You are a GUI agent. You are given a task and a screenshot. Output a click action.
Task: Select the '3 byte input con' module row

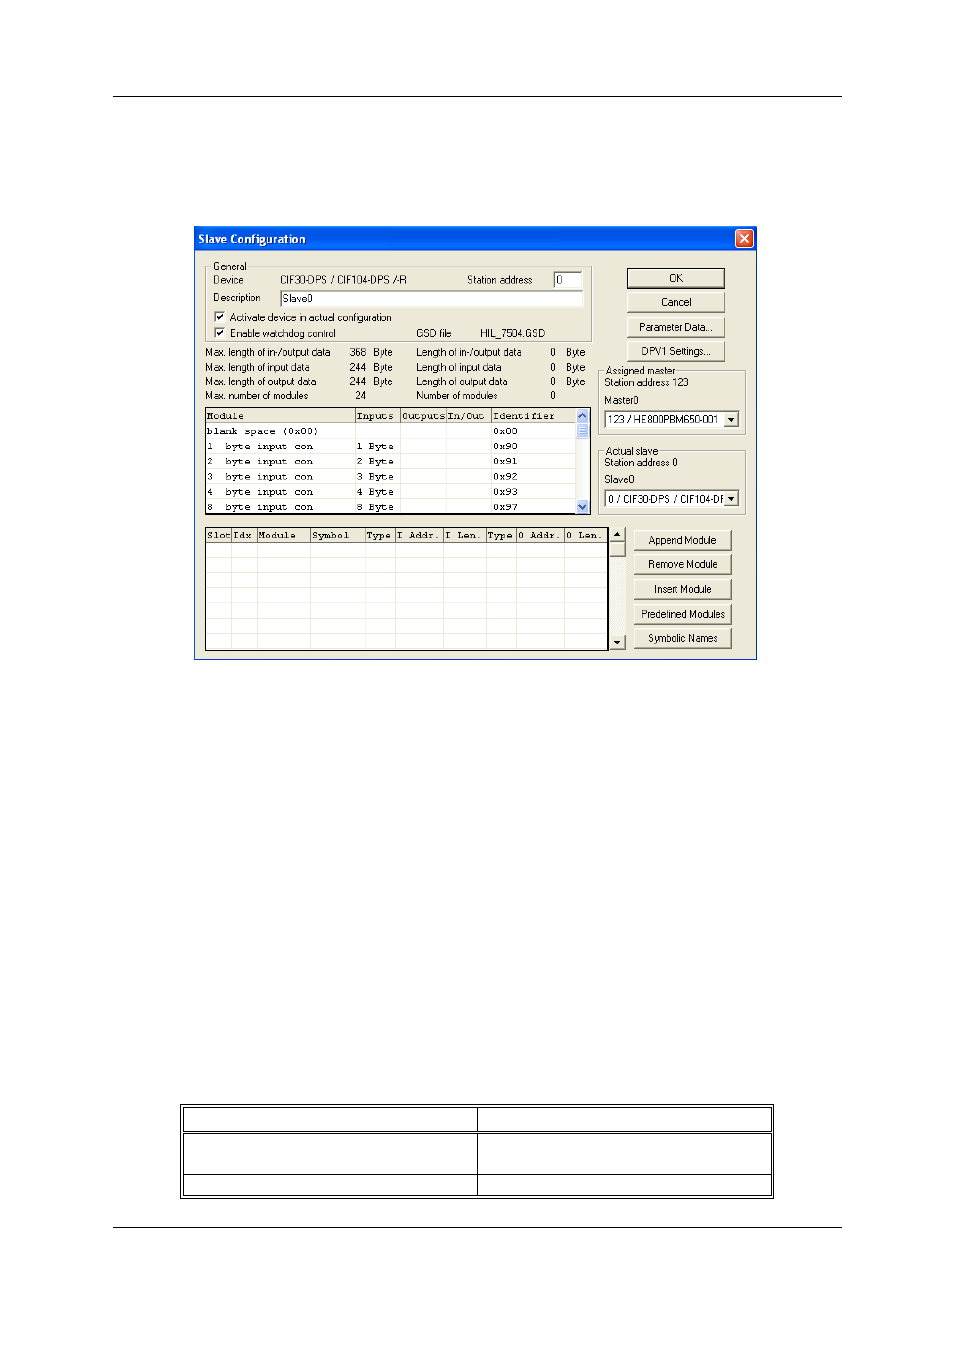[390, 477]
